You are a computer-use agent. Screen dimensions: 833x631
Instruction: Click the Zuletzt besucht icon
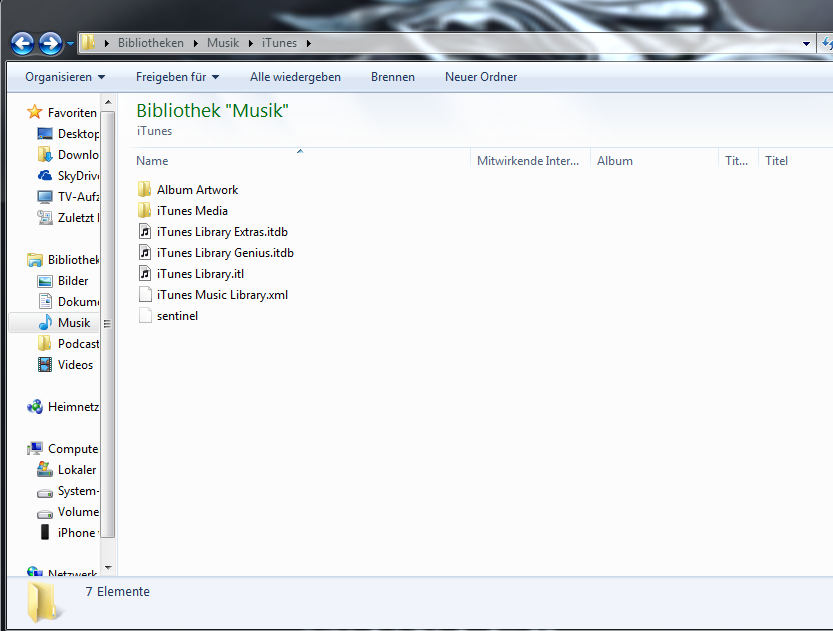pos(45,218)
